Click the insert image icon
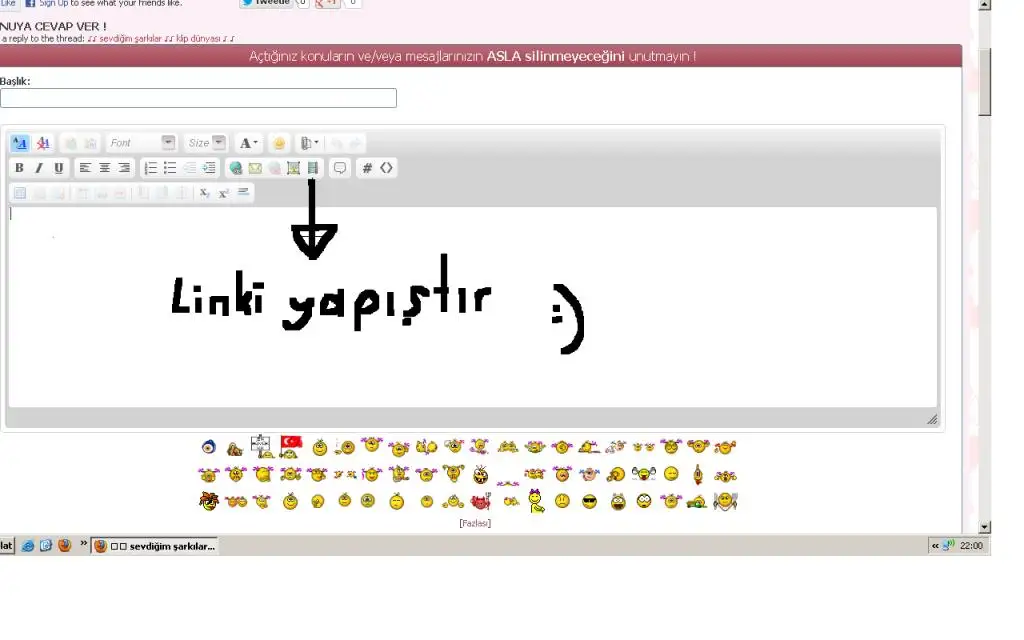Screen dimensions: 1024x640 294,168
